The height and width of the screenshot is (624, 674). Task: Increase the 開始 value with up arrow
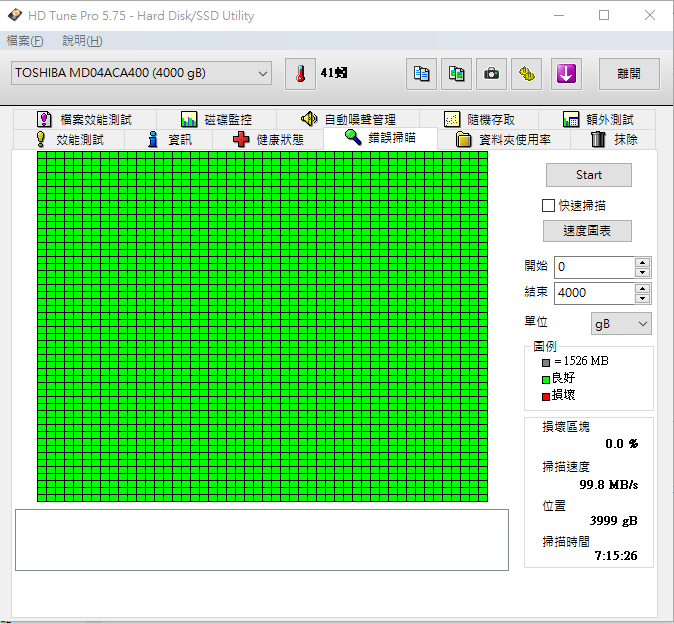pos(643,262)
